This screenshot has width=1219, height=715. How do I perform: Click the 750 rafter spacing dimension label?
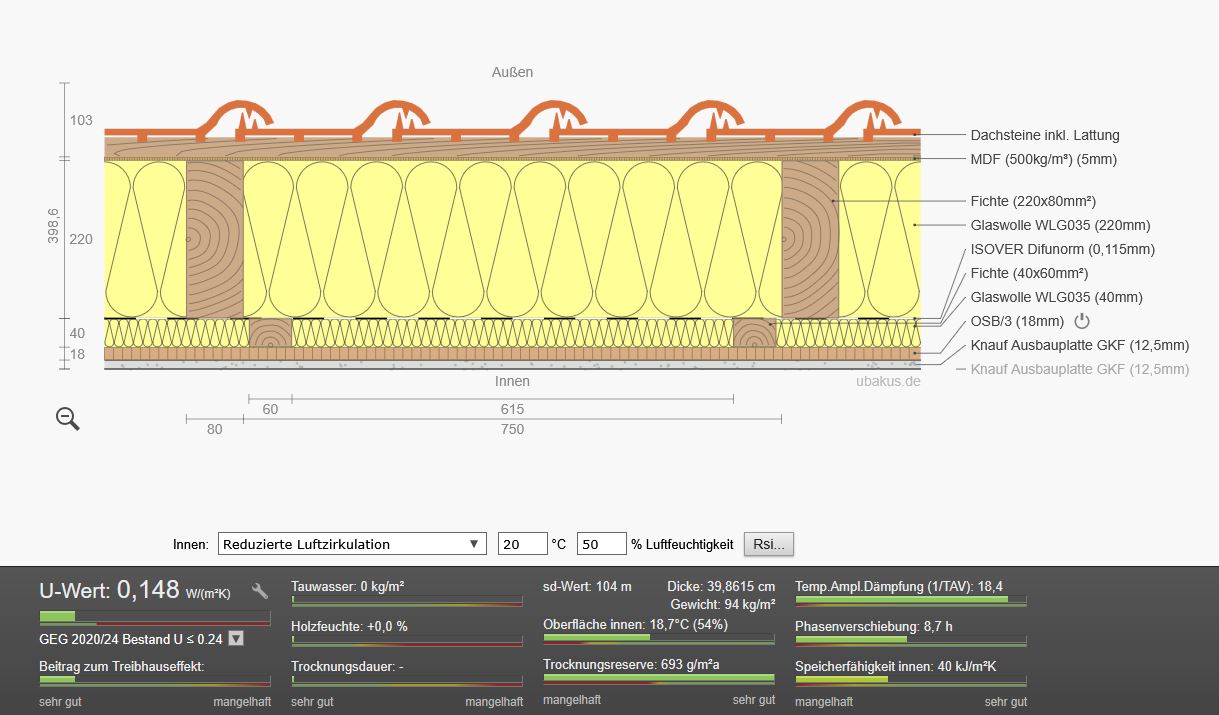point(512,429)
